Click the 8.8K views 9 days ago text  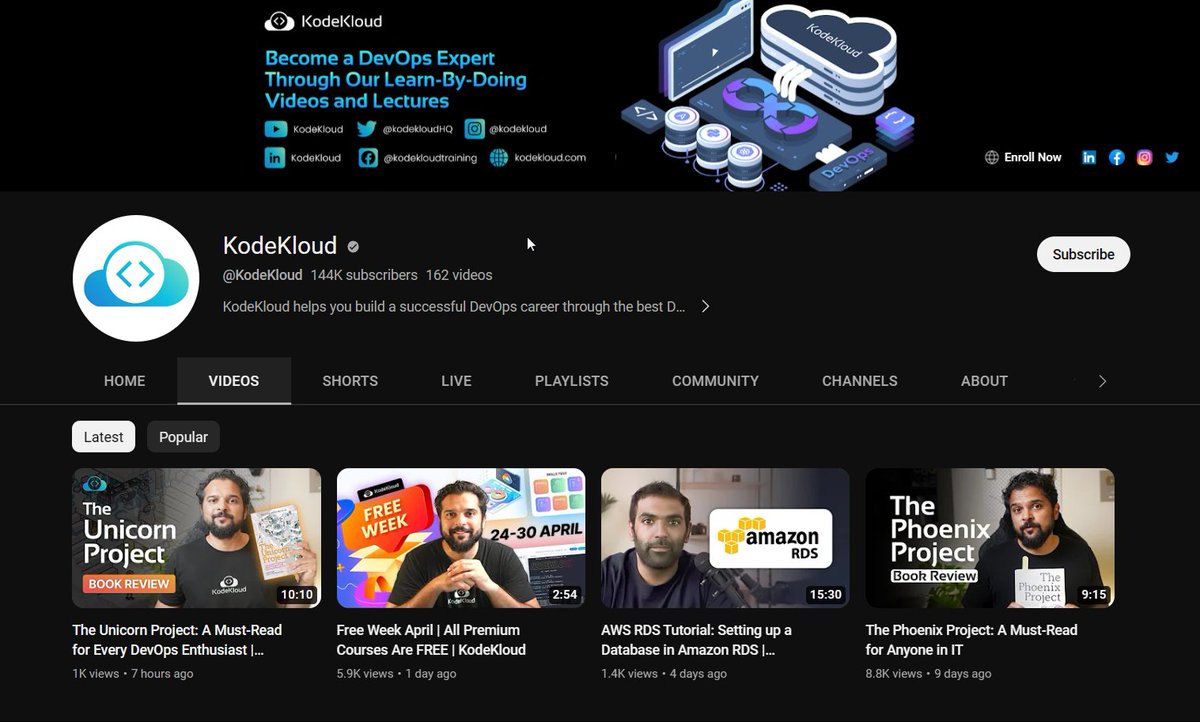click(x=929, y=674)
